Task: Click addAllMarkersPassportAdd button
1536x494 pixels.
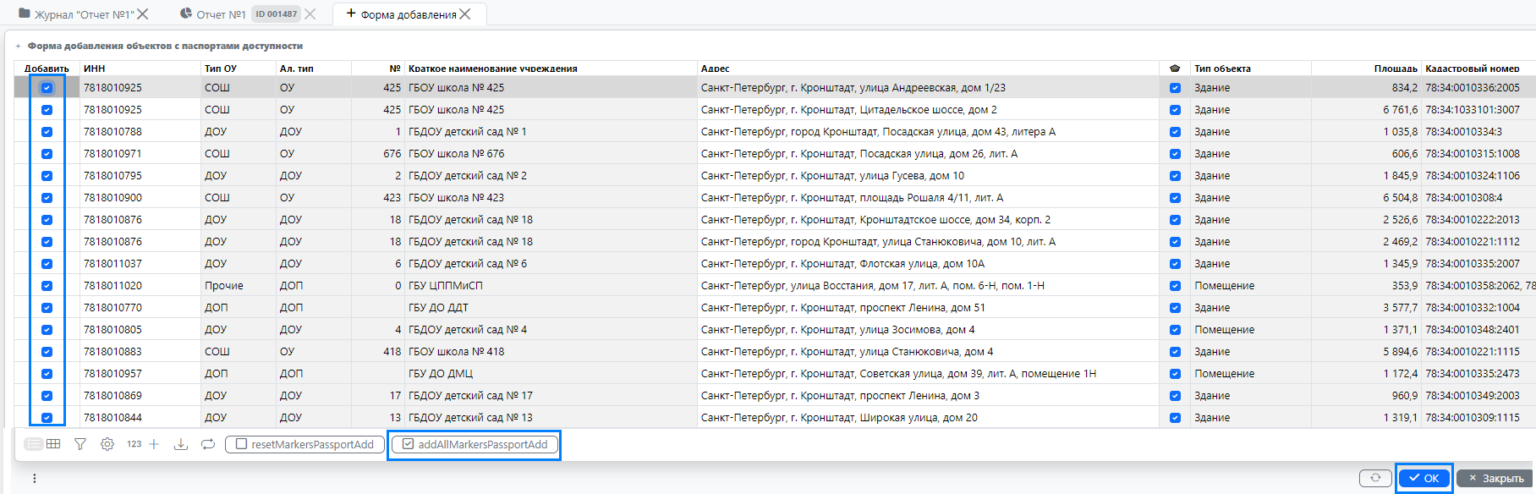Action: coord(474,444)
